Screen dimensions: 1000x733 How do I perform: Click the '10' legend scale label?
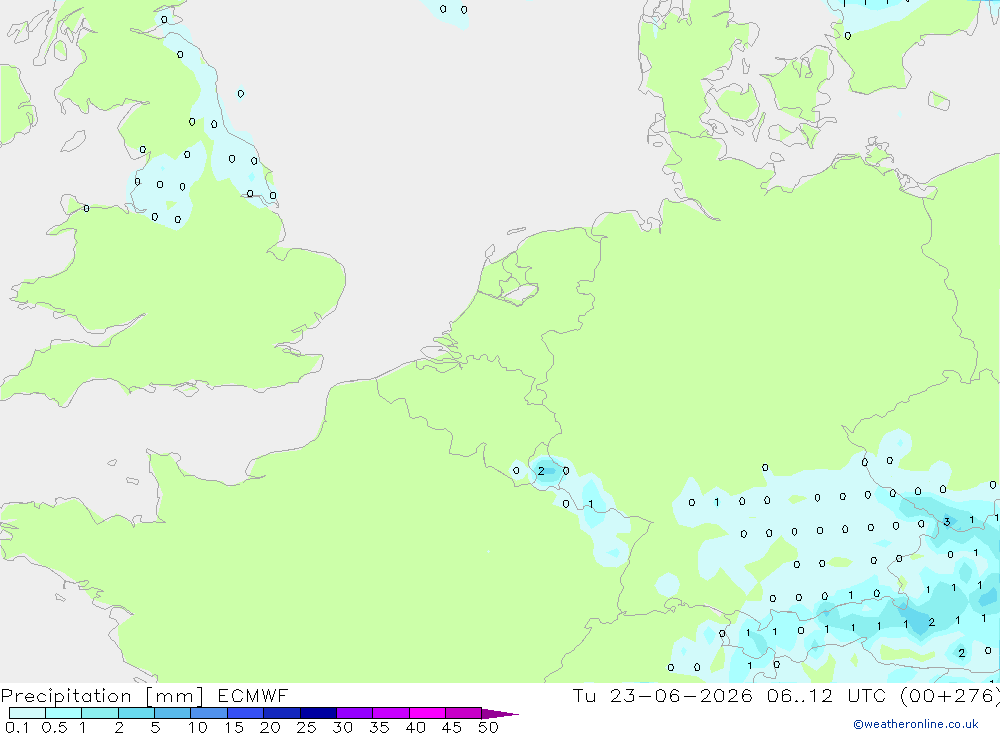point(198,727)
